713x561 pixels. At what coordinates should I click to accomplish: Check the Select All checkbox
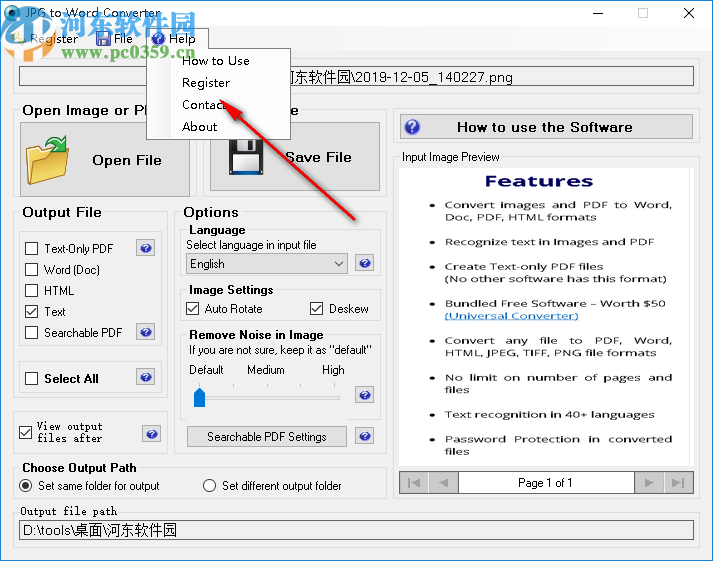click(31, 378)
